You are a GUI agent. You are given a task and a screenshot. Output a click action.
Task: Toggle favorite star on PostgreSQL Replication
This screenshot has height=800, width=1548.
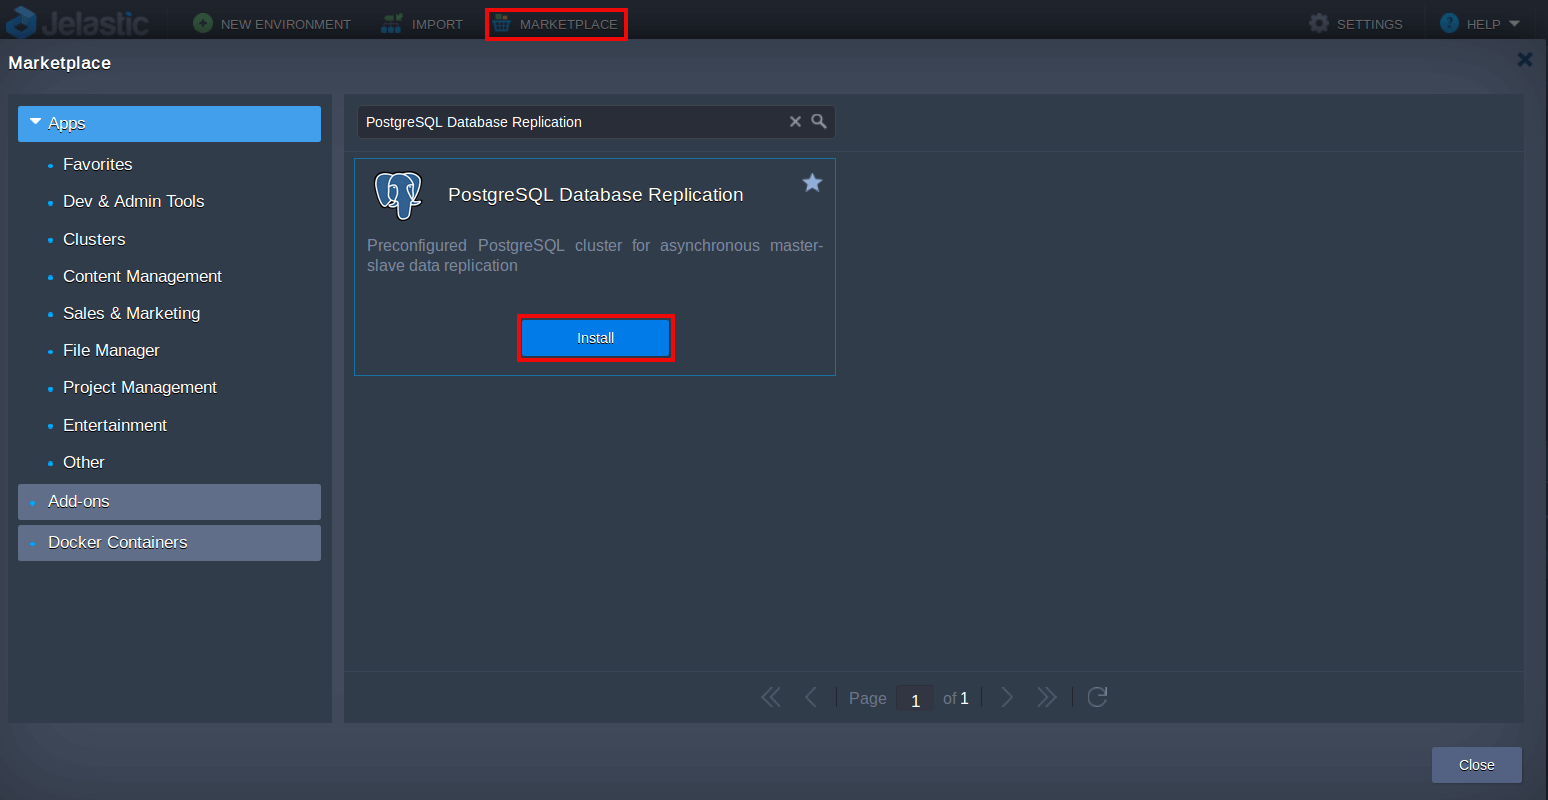point(812,182)
